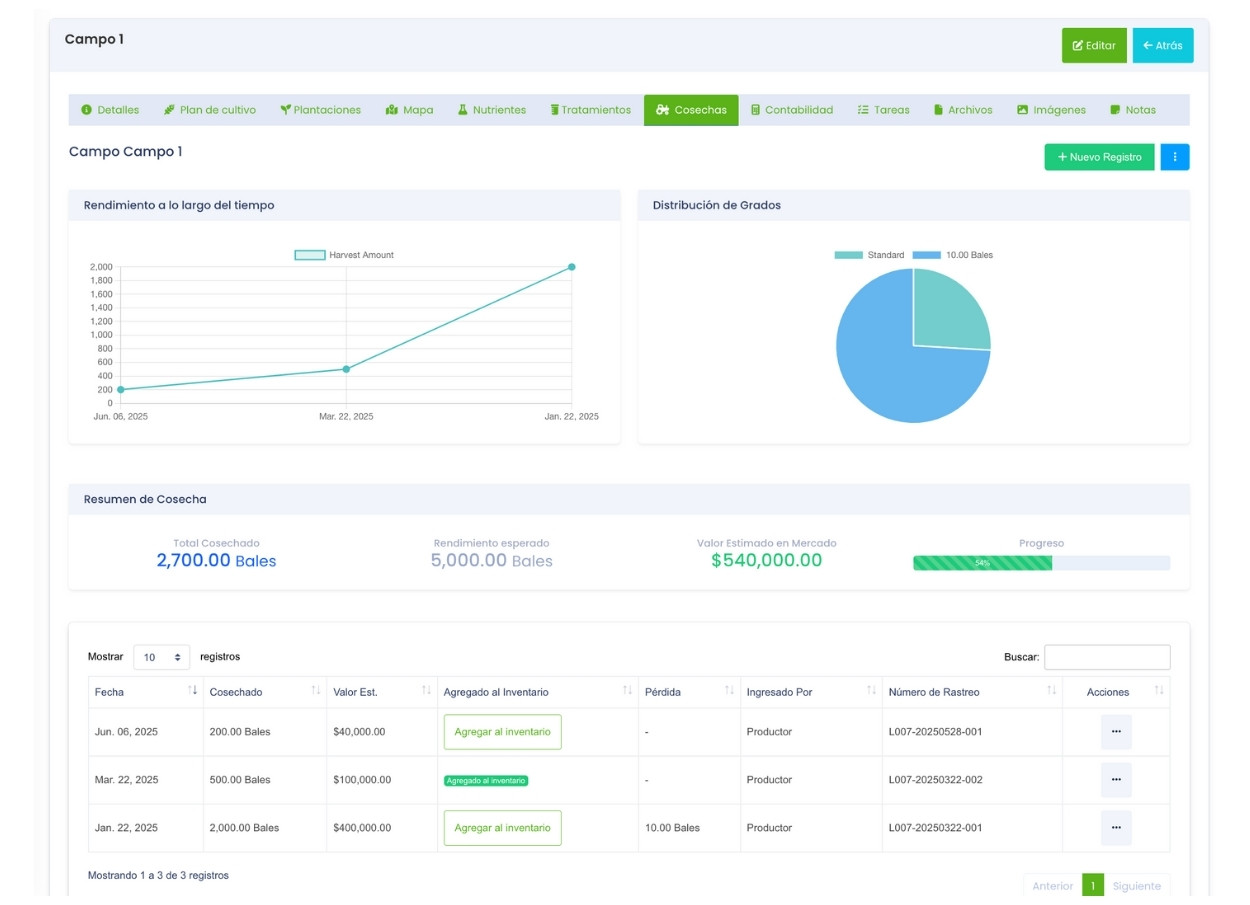
Task: Open the Mostrar registros count dropdown
Action: pos(161,657)
